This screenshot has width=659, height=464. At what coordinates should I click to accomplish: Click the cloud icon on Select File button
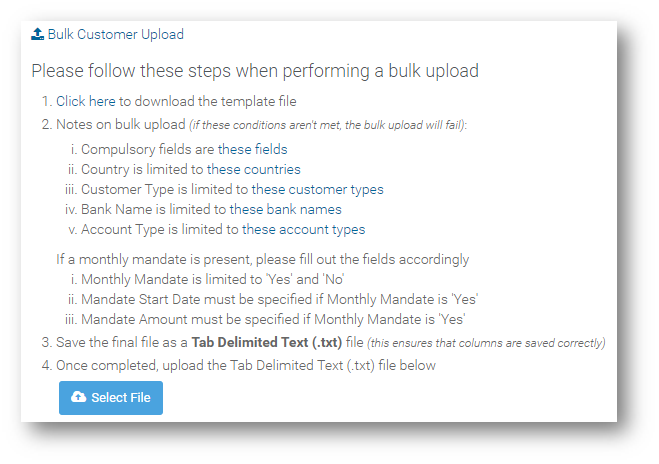point(78,397)
